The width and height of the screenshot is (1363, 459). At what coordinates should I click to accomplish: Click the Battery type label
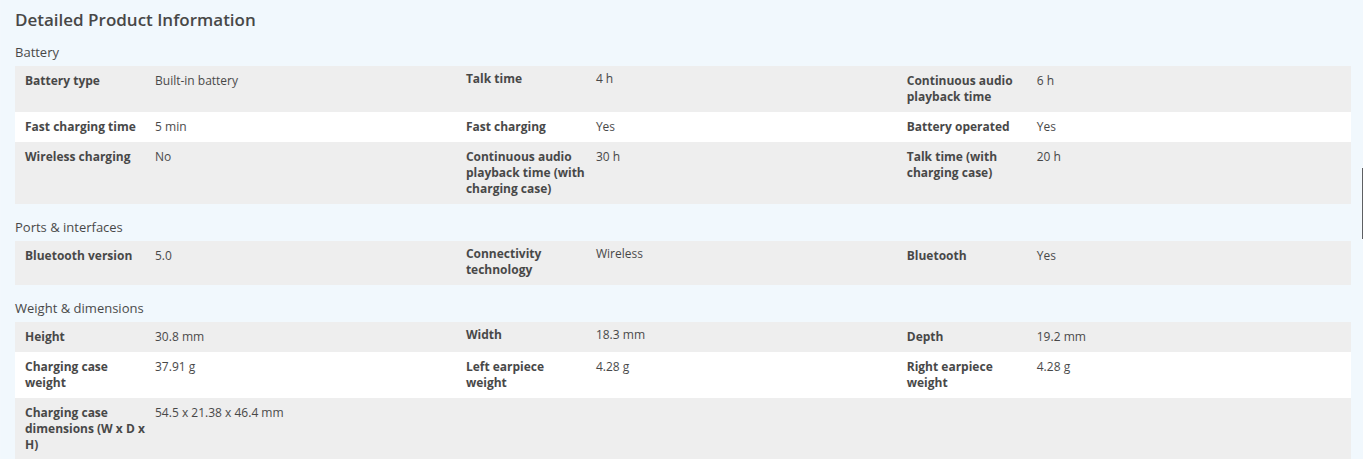pyautogui.click(x=62, y=81)
